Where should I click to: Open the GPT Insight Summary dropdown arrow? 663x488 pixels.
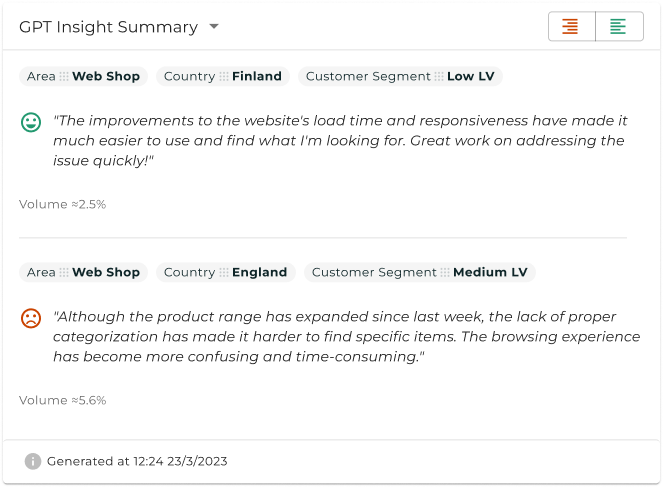[214, 27]
